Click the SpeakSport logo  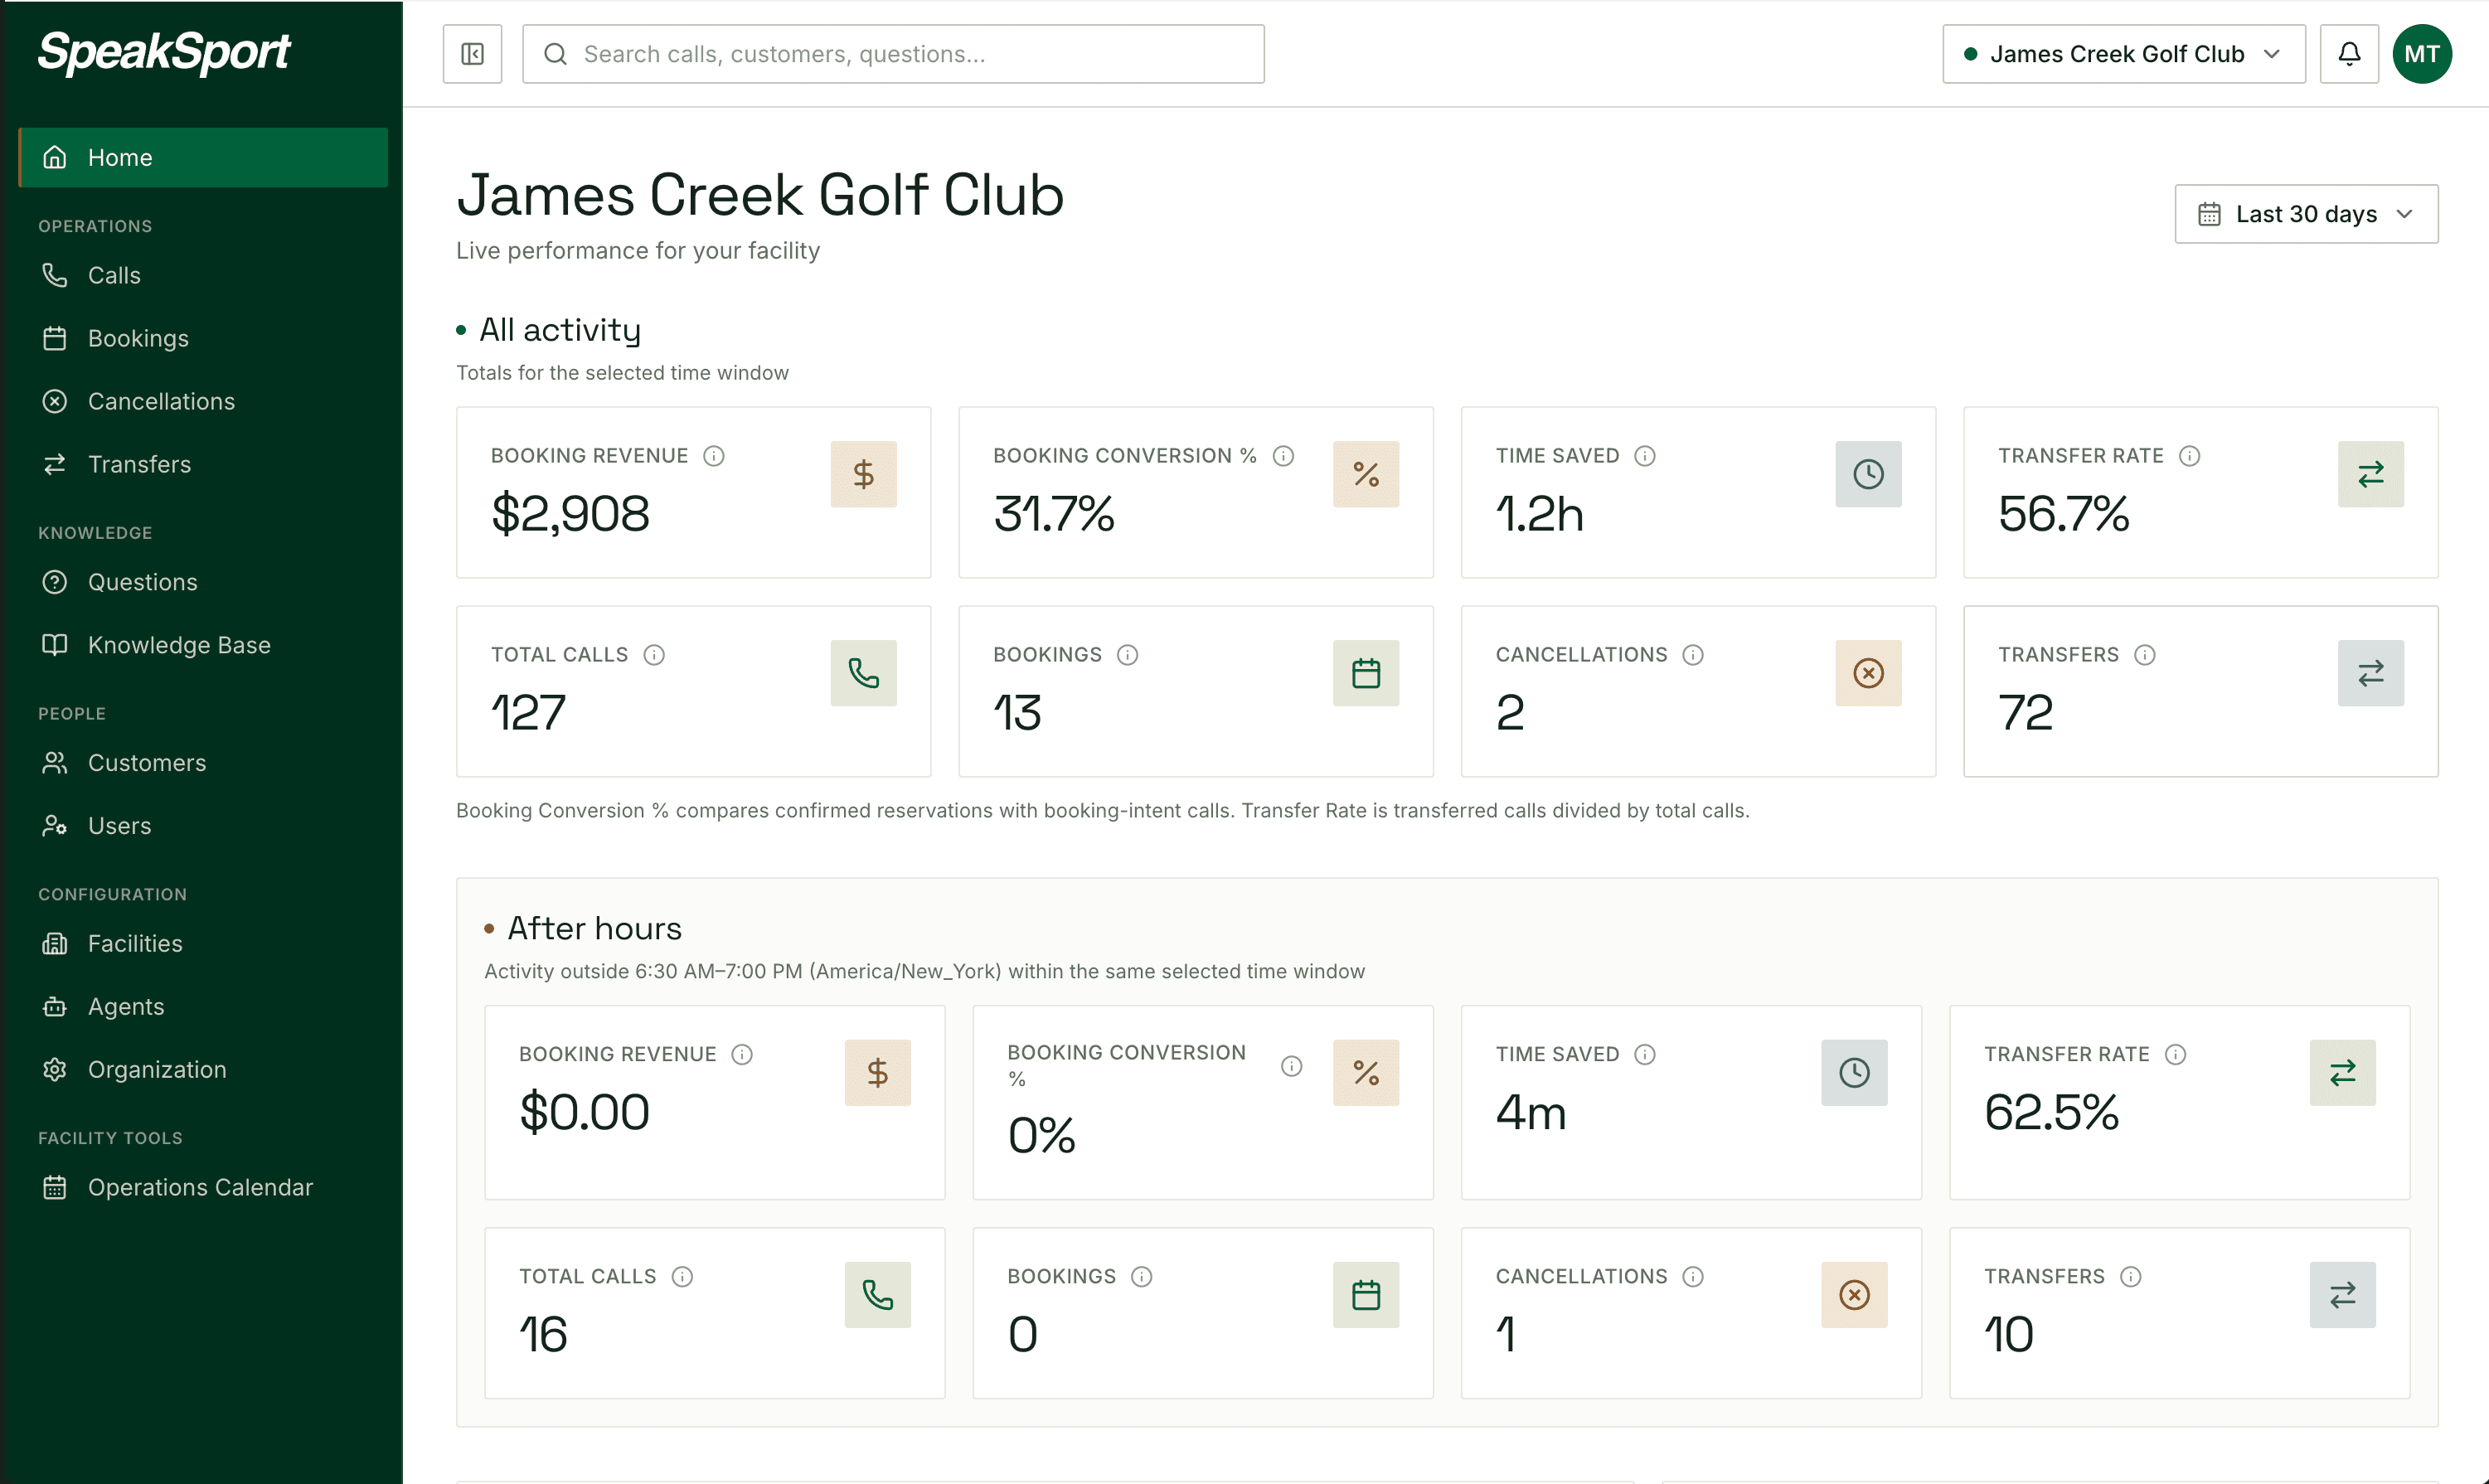(164, 52)
